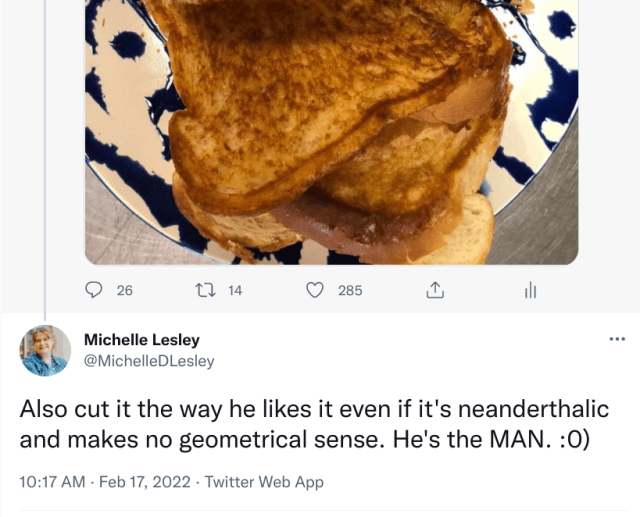Click the reply speech bubble icon

tap(94, 290)
